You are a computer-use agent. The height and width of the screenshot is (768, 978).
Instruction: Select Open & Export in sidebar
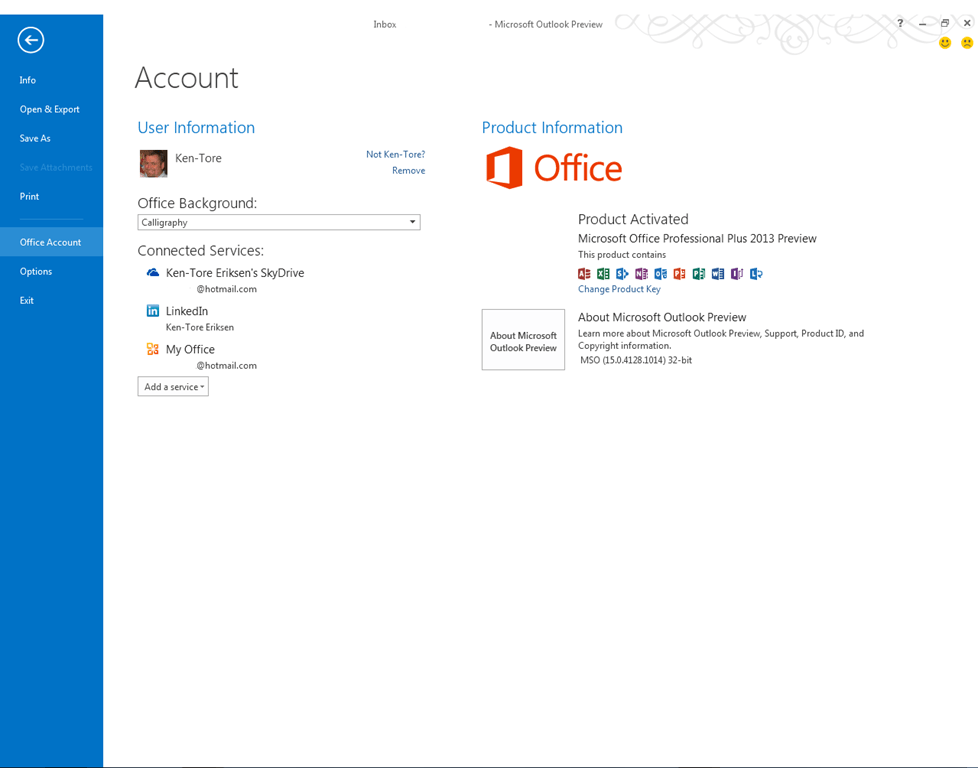49,109
